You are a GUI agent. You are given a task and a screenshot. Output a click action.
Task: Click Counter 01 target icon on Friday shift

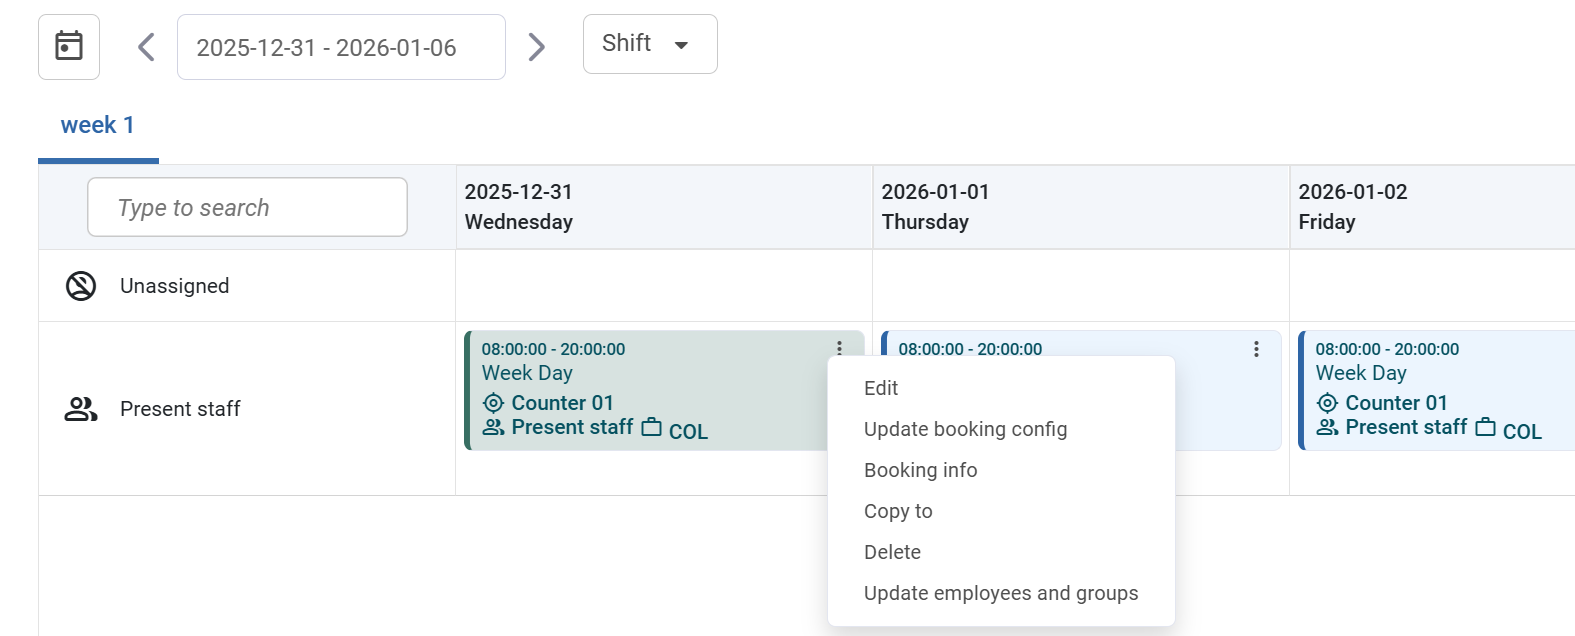click(x=1327, y=403)
